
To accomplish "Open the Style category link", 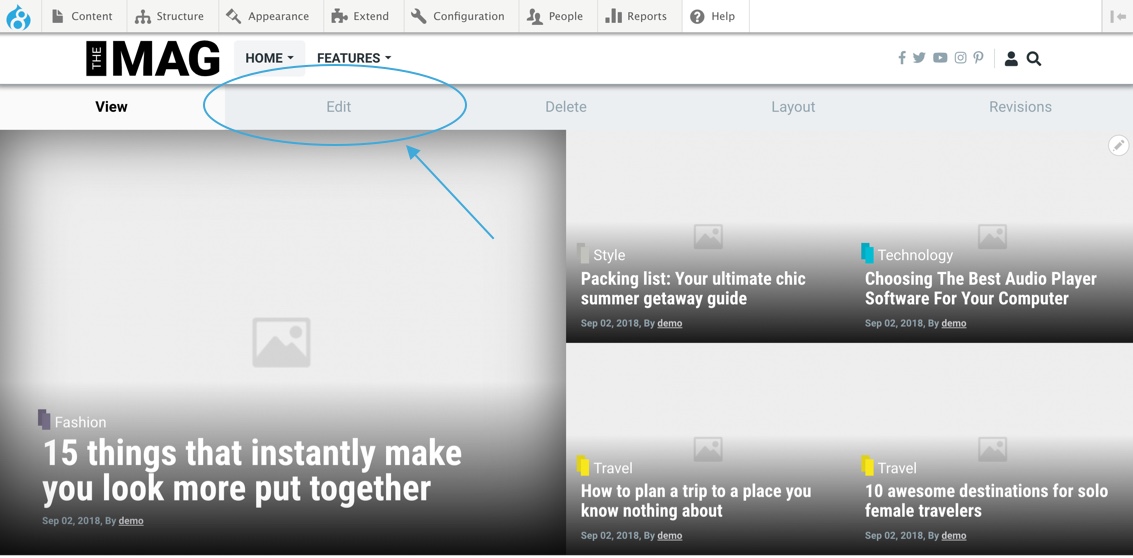I will click(609, 255).
